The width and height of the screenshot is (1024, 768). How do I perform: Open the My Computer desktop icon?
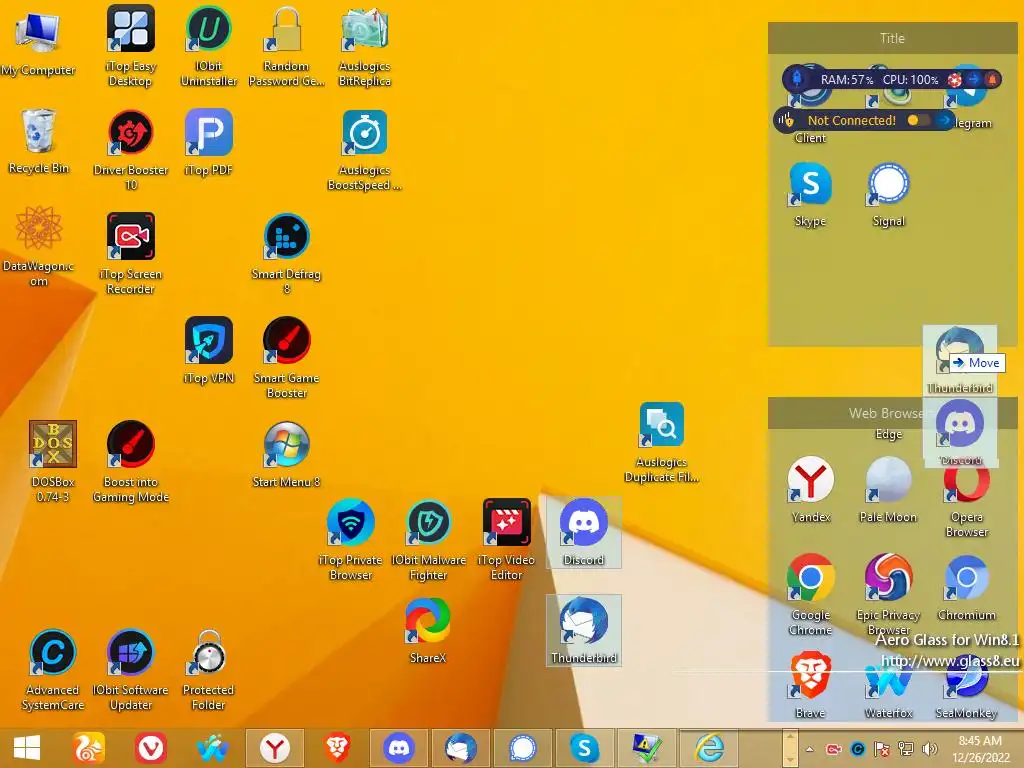[38, 43]
